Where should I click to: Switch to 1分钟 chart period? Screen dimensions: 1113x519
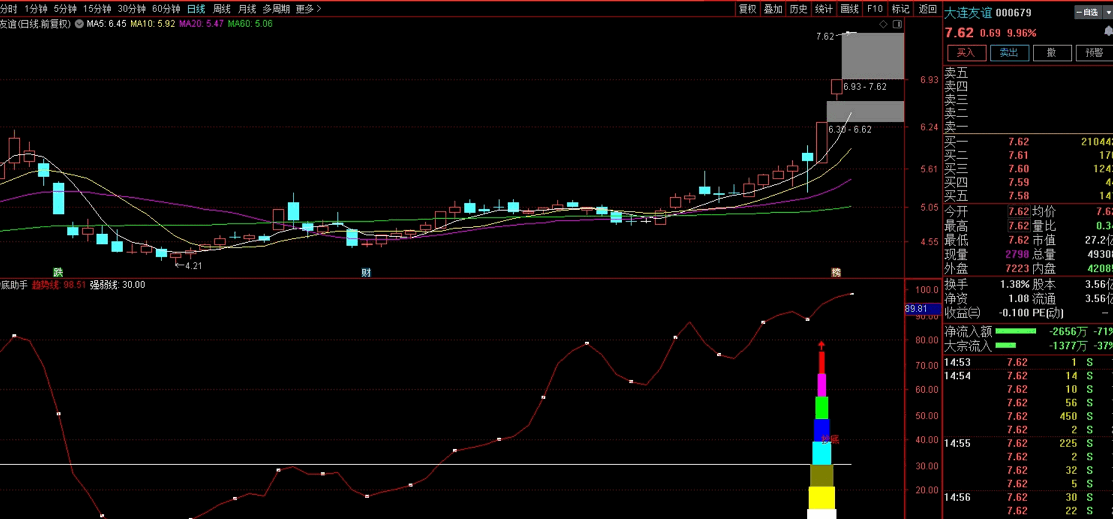pos(35,9)
